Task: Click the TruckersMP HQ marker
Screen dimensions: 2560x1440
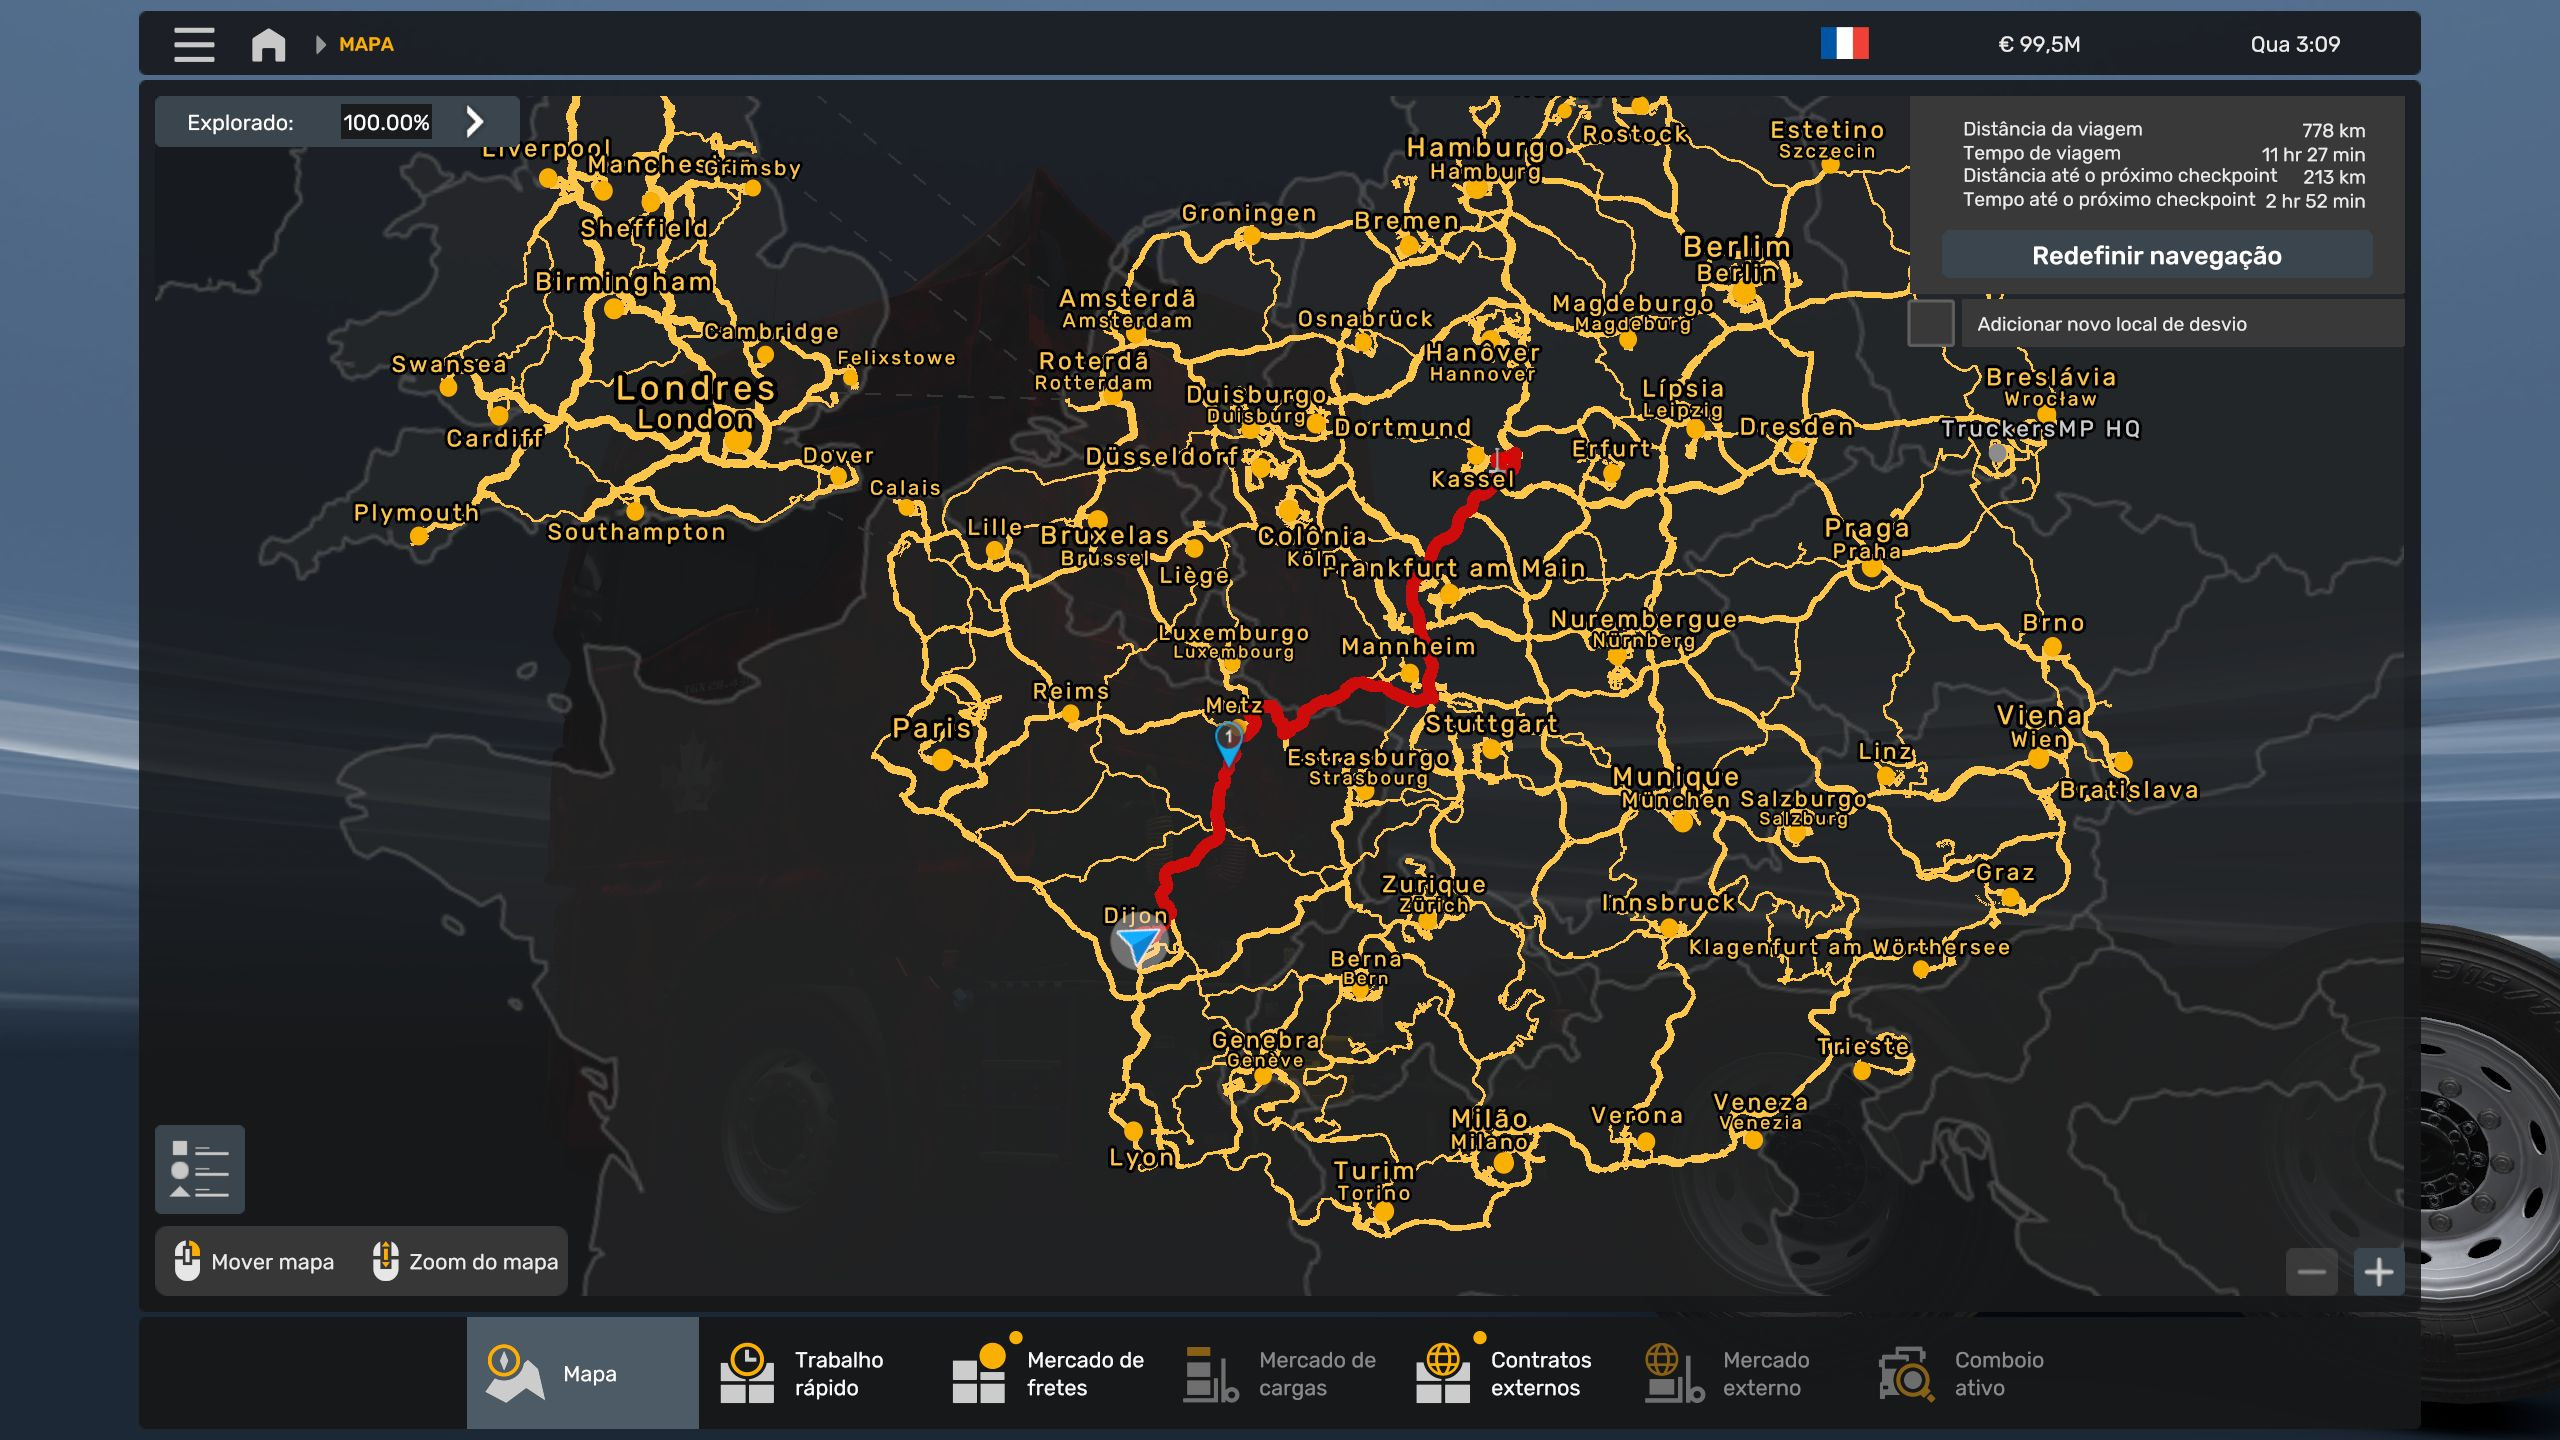Action: click(1997, 453)
